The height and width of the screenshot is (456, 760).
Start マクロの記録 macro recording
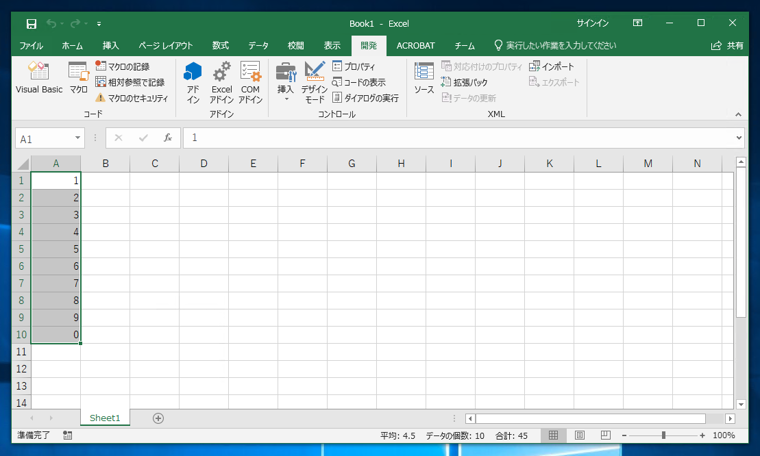pos(122,66)
